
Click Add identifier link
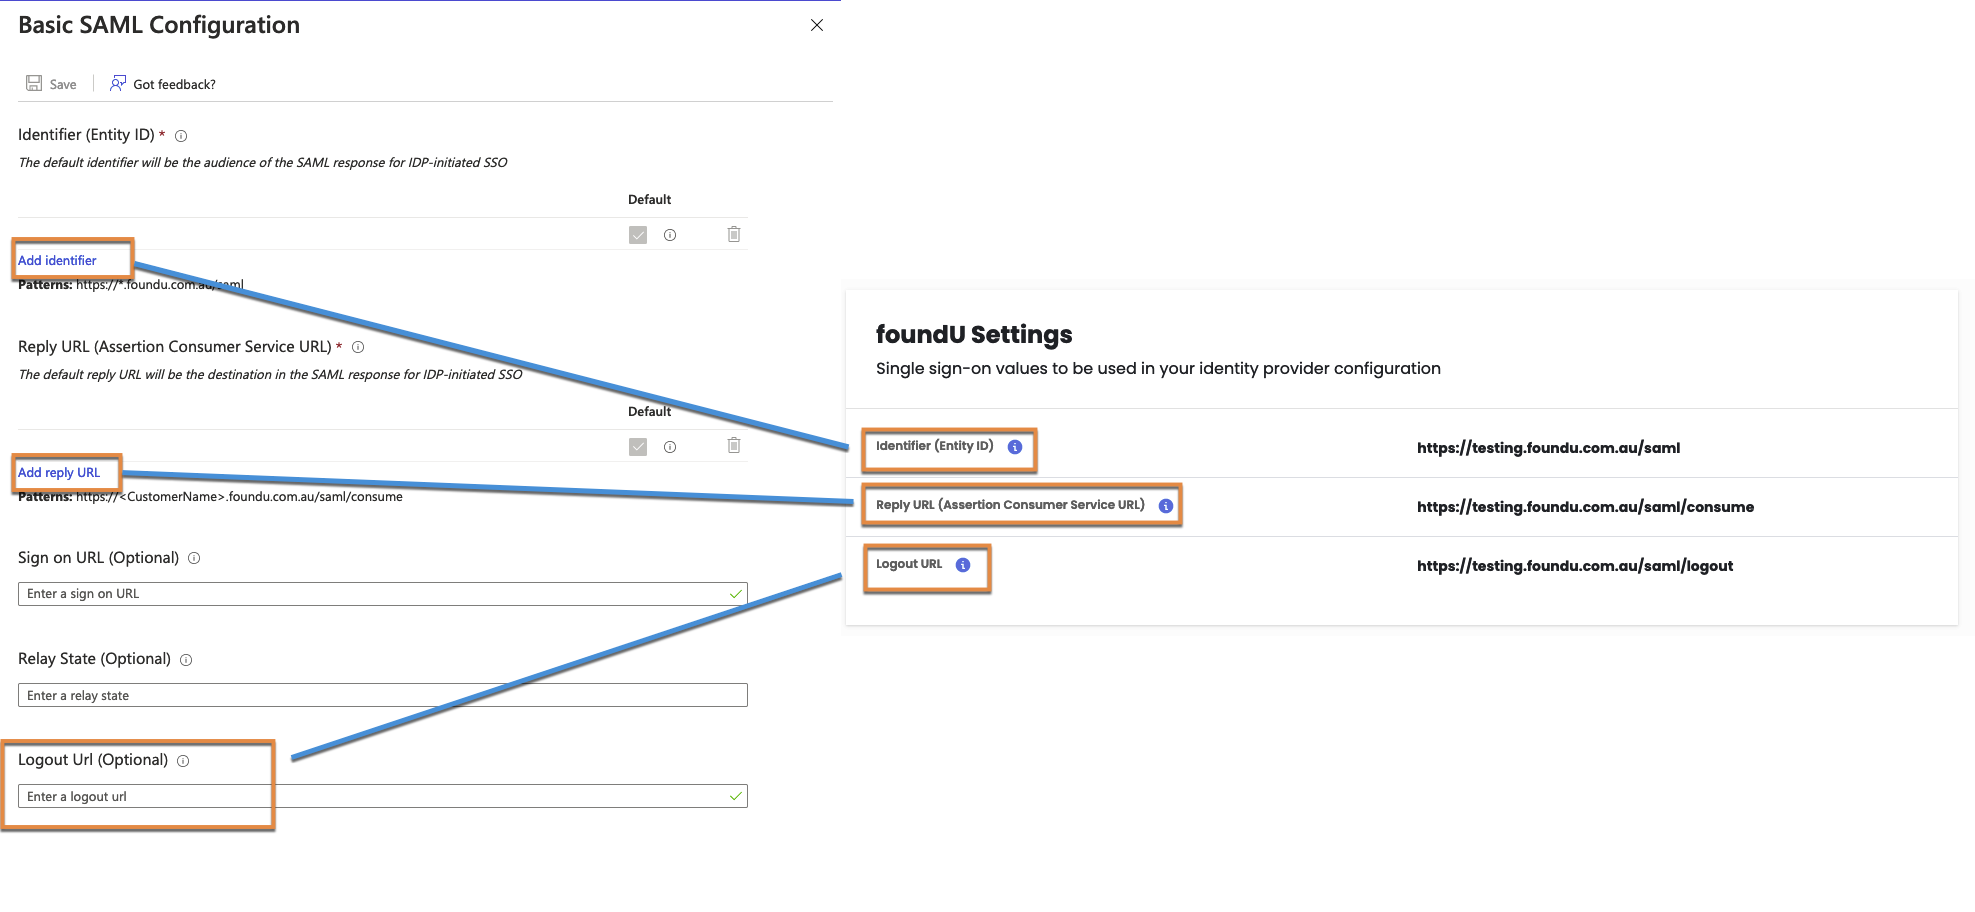(x=57, y=261)
